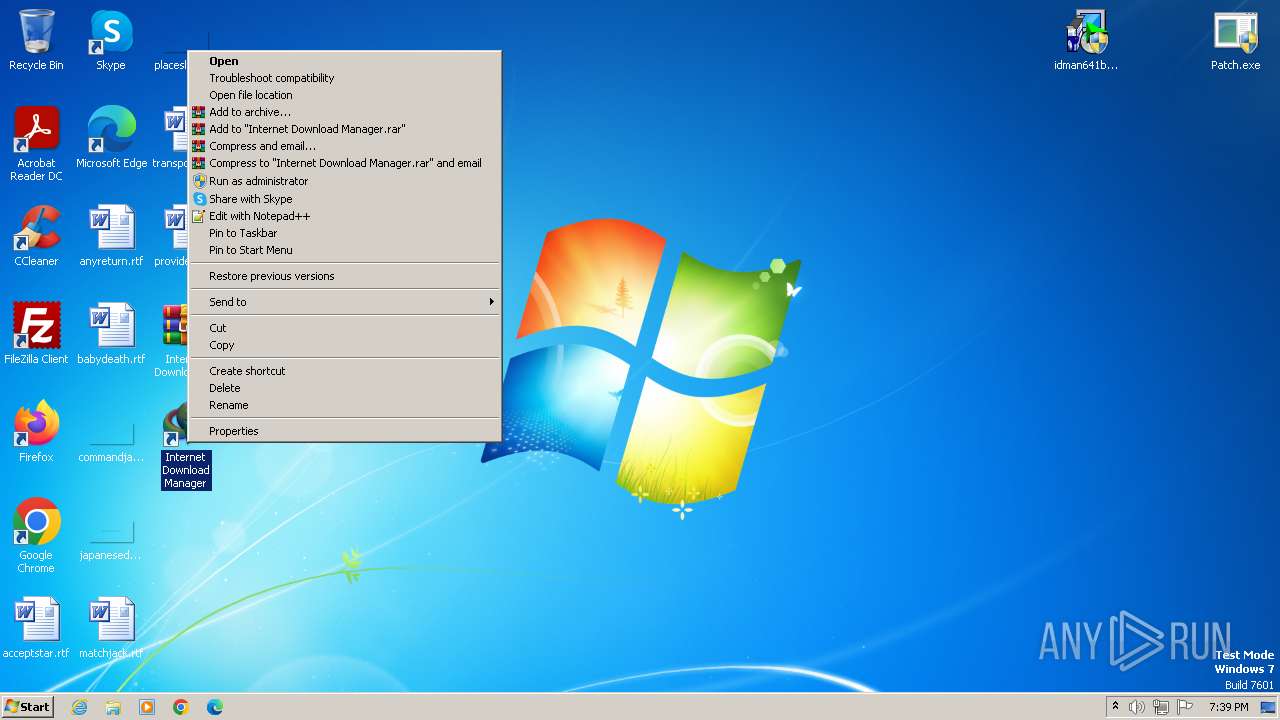Select the Skype desktop shortcut
The image size is (1280, 720).
click(x=110, y=40)
